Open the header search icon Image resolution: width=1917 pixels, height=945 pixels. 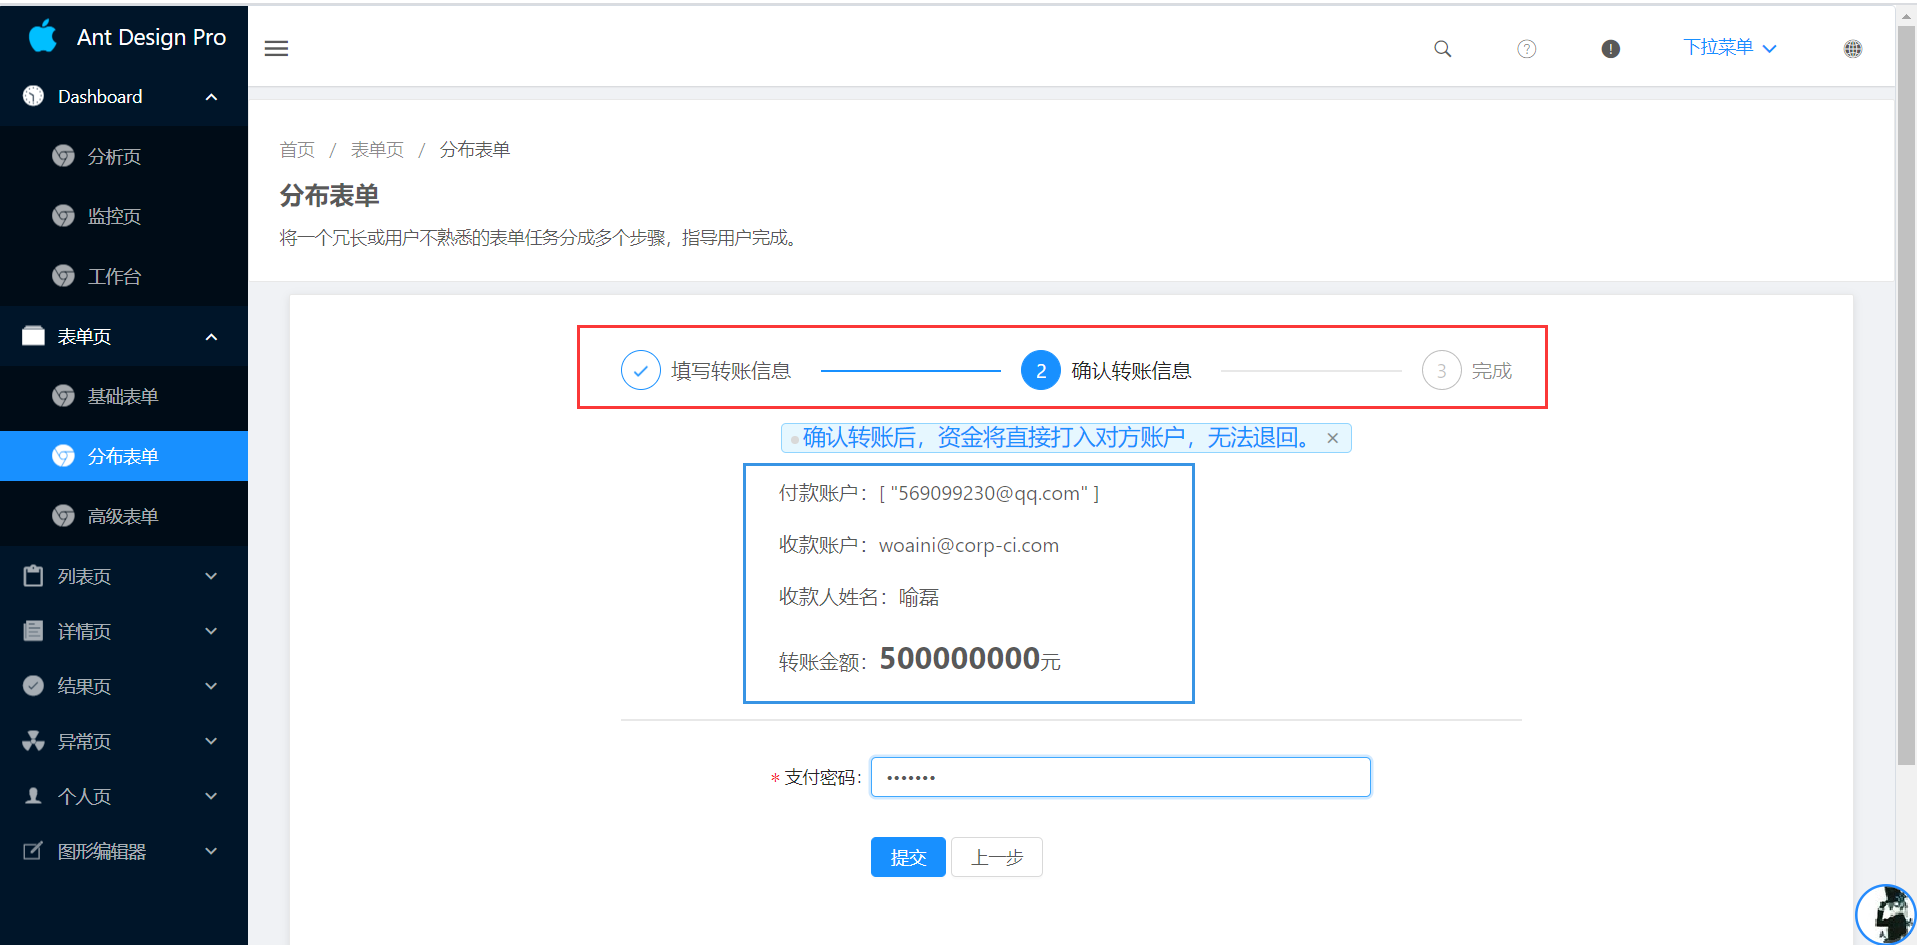[1442, 48]
